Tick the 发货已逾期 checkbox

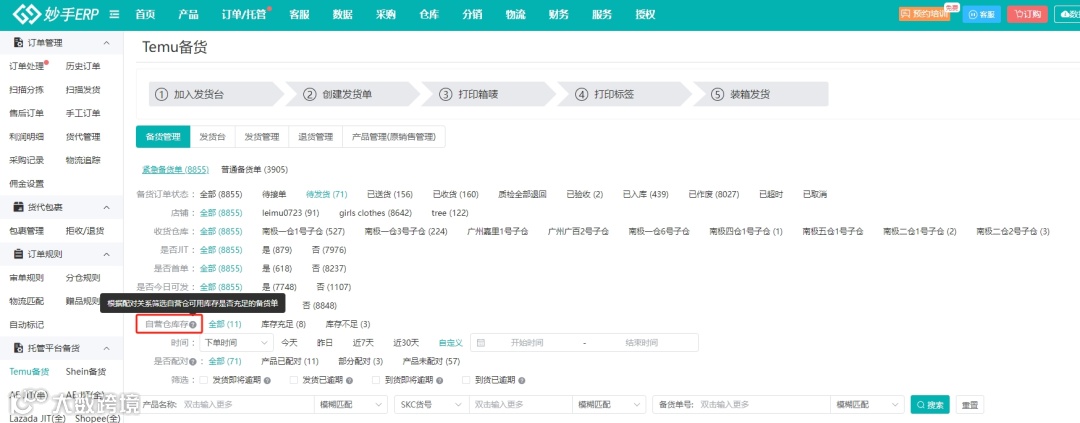tap(293, 380)
